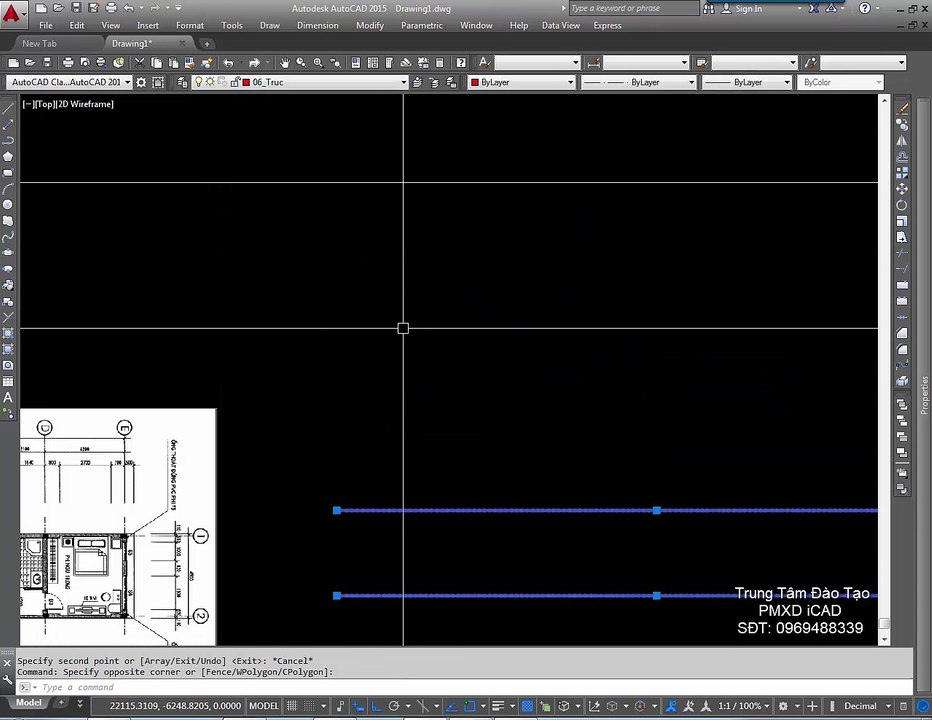Click the [2D Wireframe] visual style label
This screenshot has height=720, width=932.
85,104
